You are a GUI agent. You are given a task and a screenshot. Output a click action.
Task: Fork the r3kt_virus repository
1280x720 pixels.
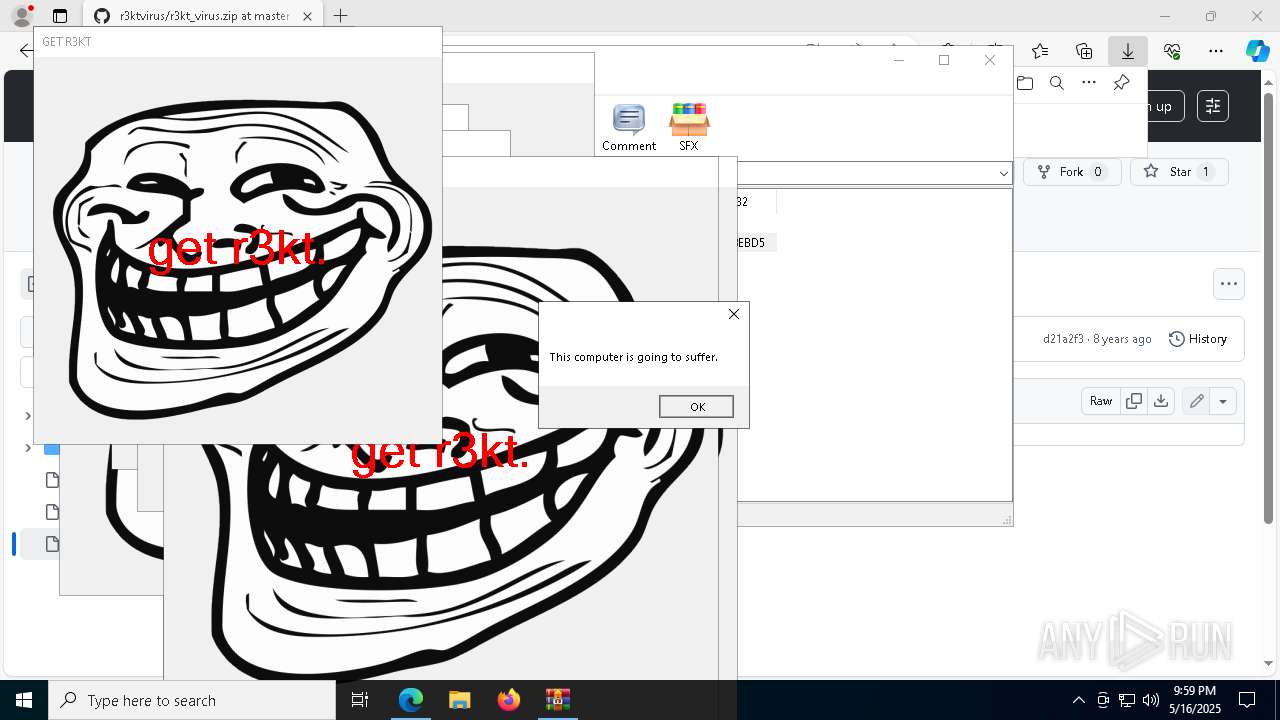[1071, 172]
